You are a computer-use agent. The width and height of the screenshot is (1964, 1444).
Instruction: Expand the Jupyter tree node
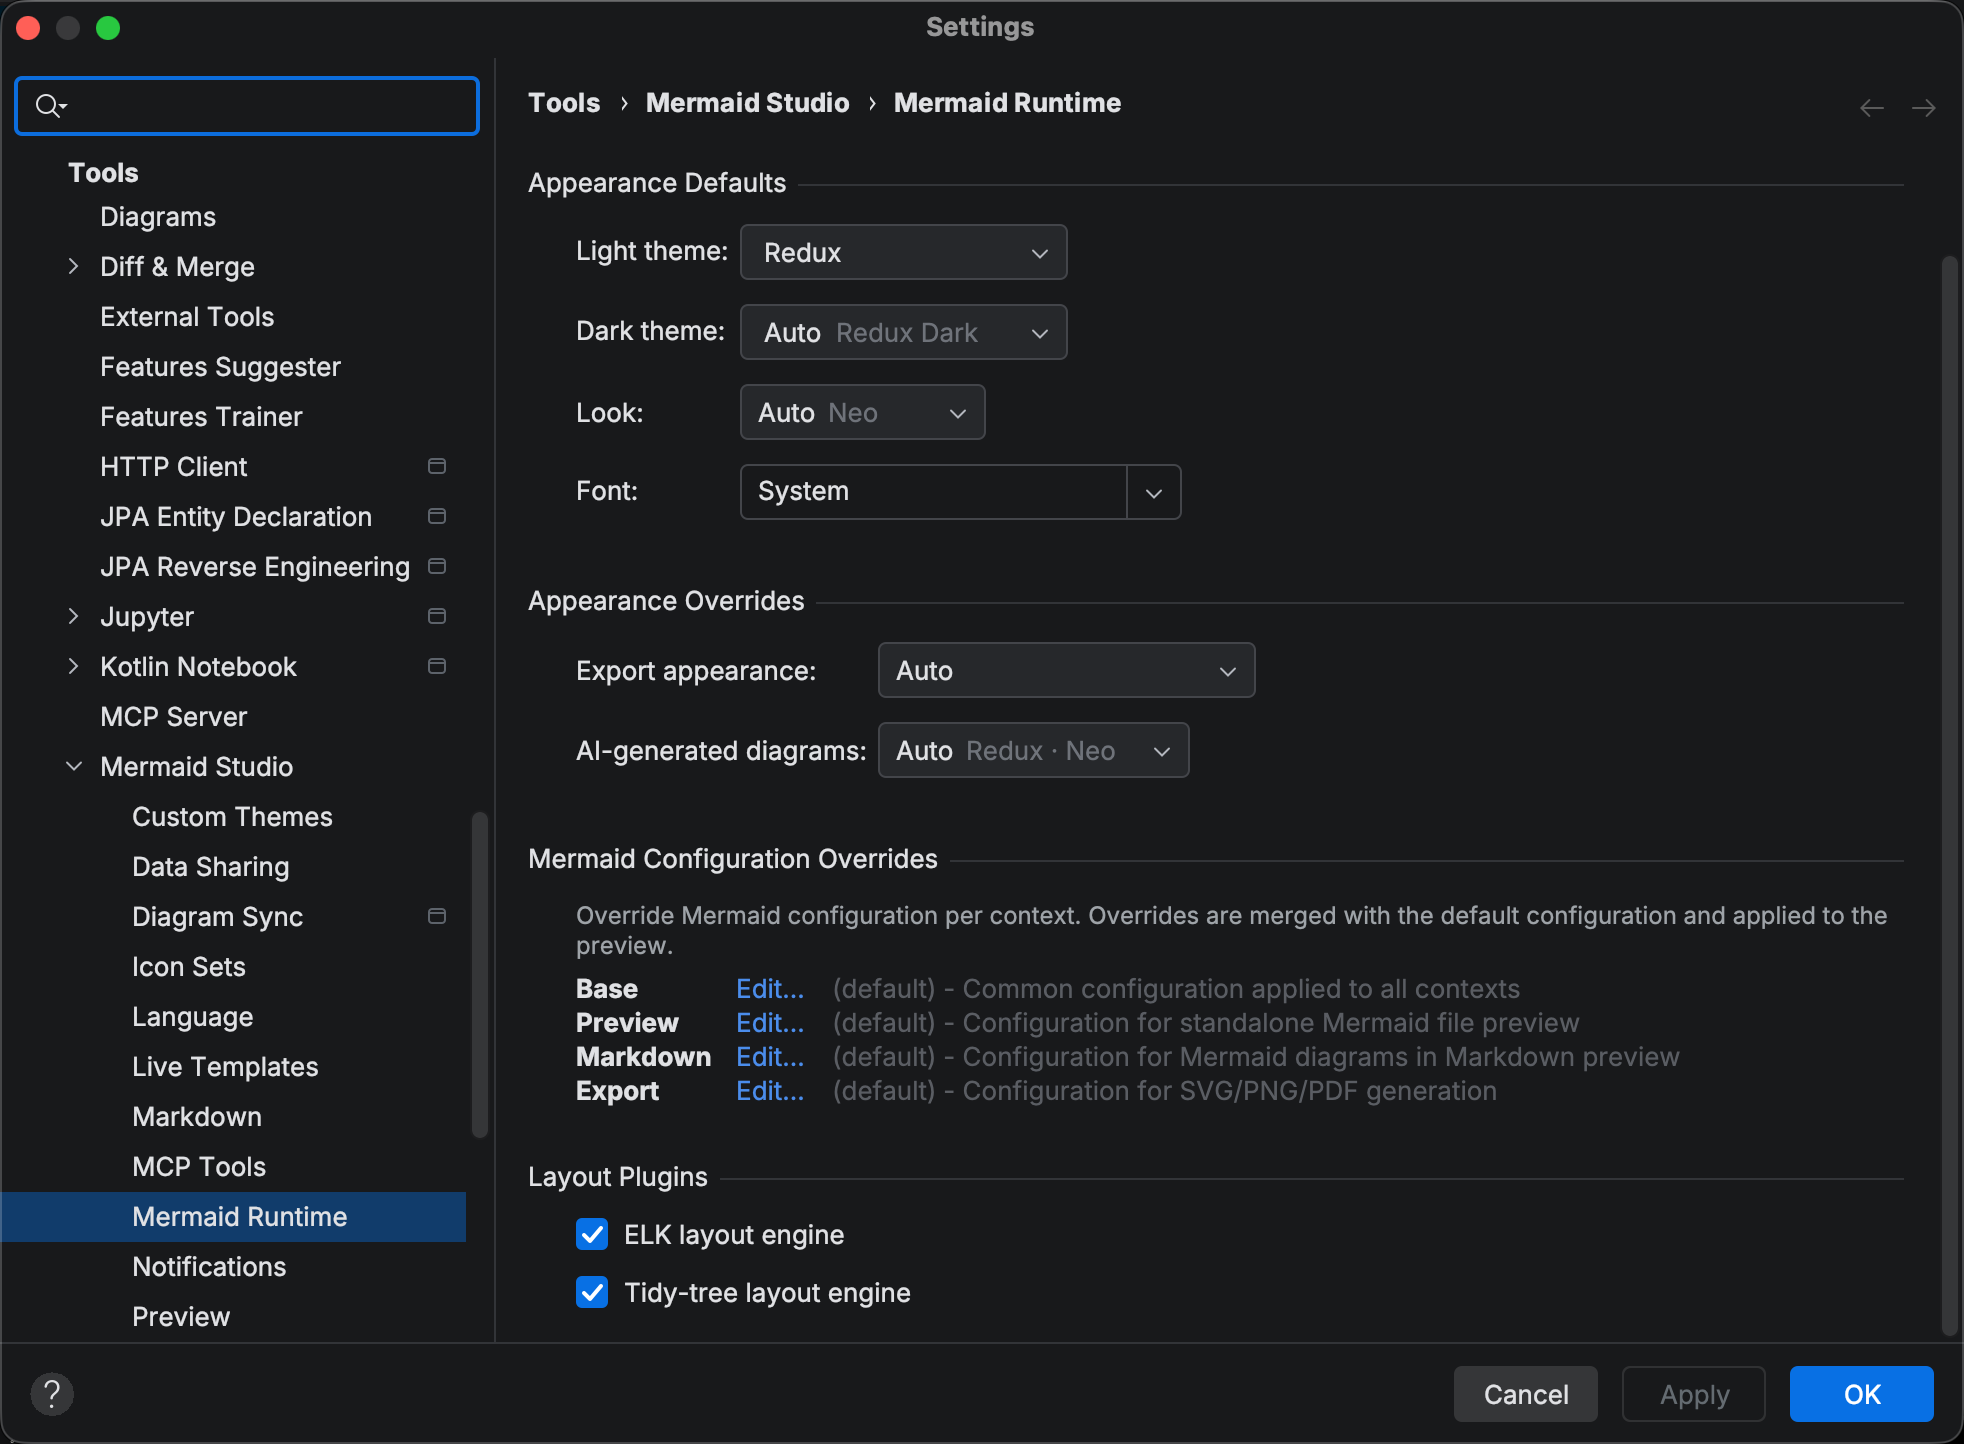pyautogui.click(x=73, y=616)
